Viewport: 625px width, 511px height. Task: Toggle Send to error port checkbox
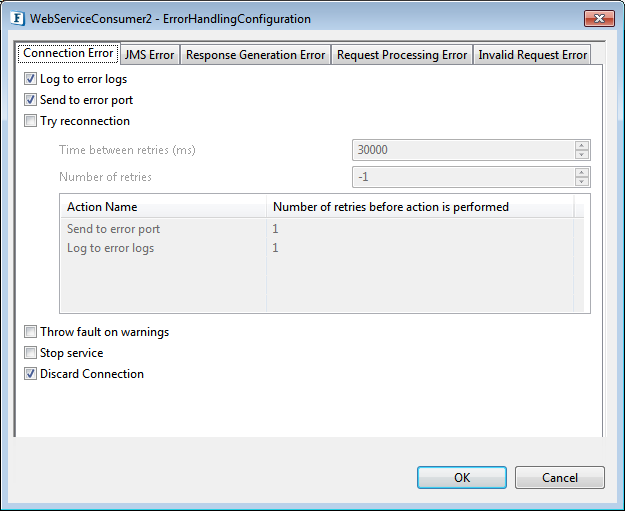coord(30,99)
